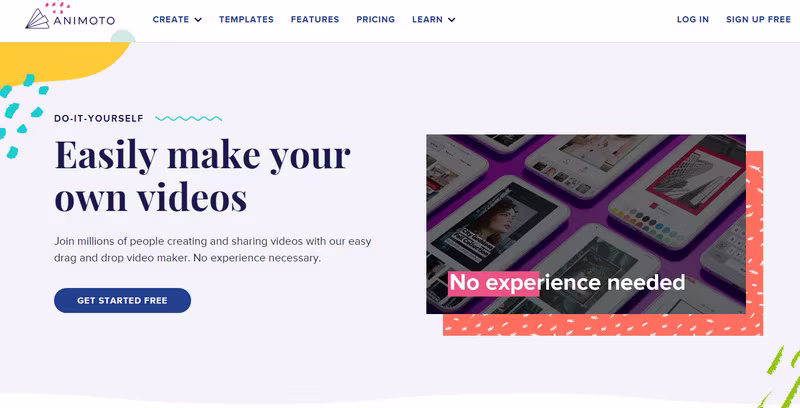Click the Animoto wordmark text
The image size is (800, 408).
coord(84,21)
